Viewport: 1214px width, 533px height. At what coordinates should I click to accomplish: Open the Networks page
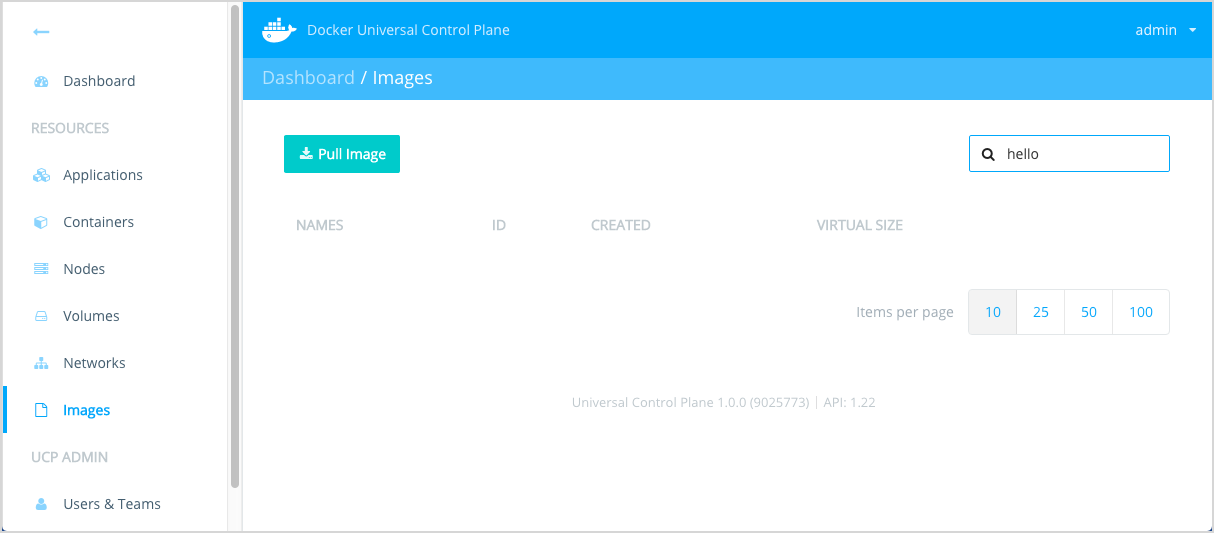[94, 363]
